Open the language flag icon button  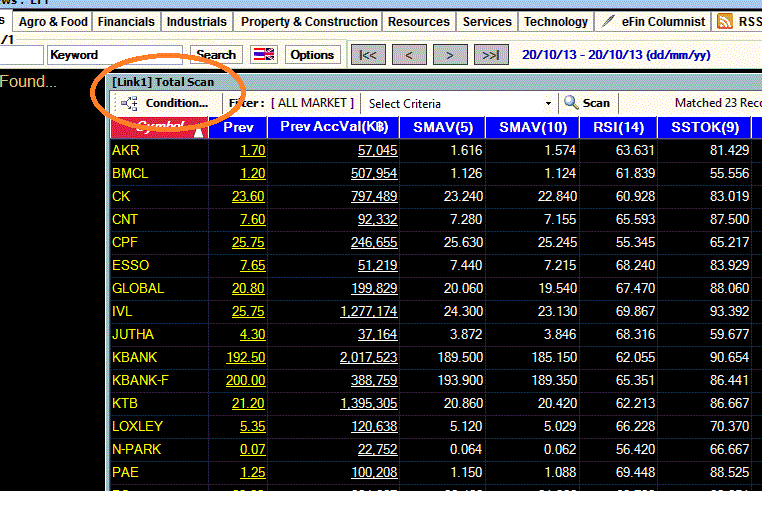pos(264,54)
